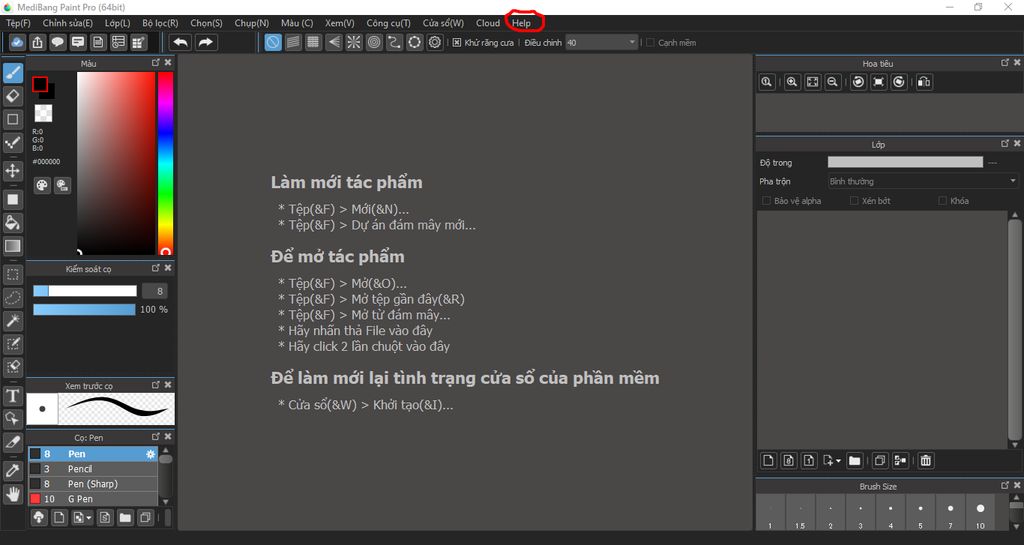Enable the Bảo vệ alpha checkbox
This screenshot has width=1024, height=545.
click(x=767, y=201)
